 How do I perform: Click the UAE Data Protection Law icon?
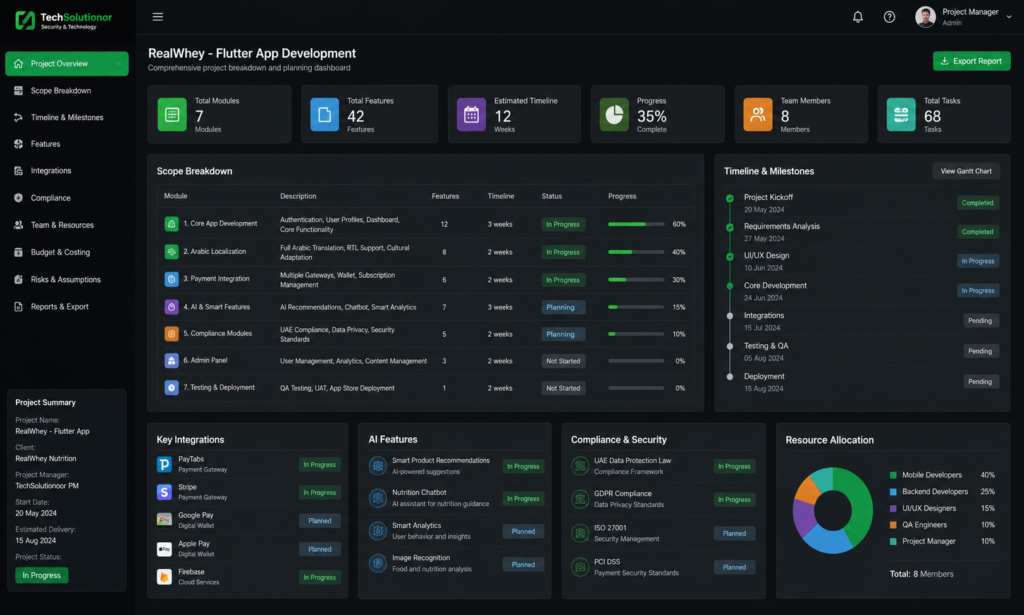click(x=580, y=466)
